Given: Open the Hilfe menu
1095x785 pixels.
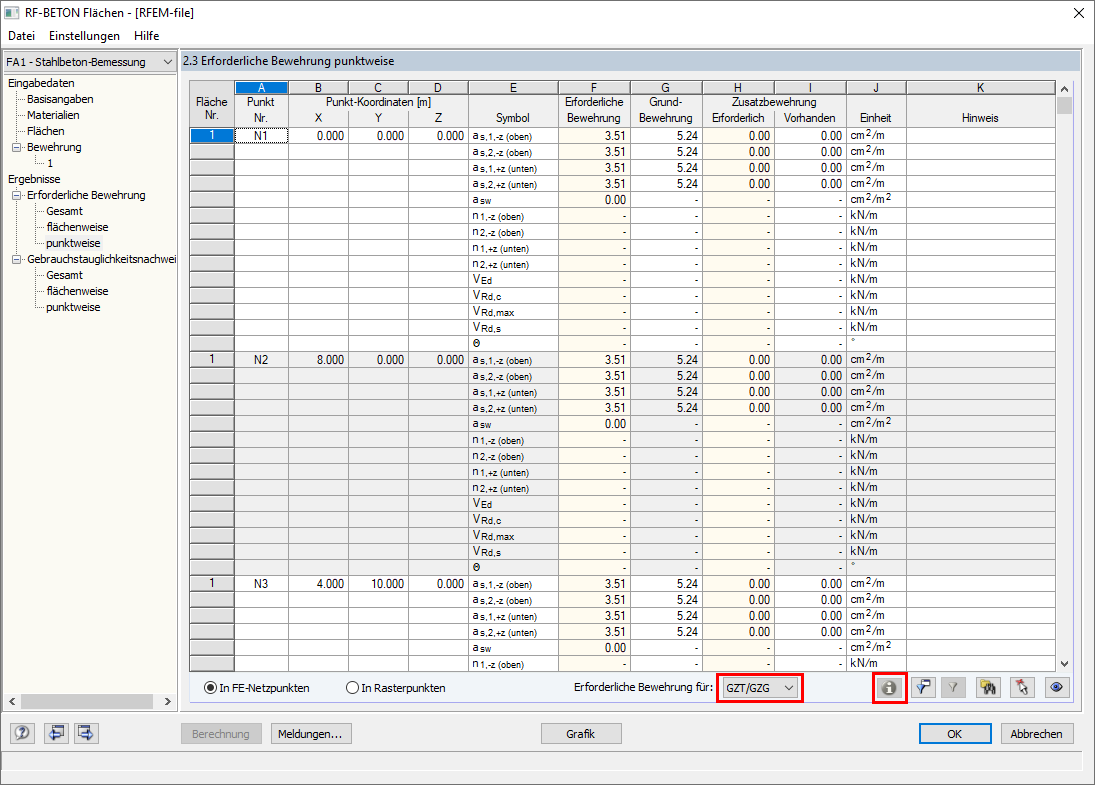Looking at the screenshot, I should pos(147,36).
